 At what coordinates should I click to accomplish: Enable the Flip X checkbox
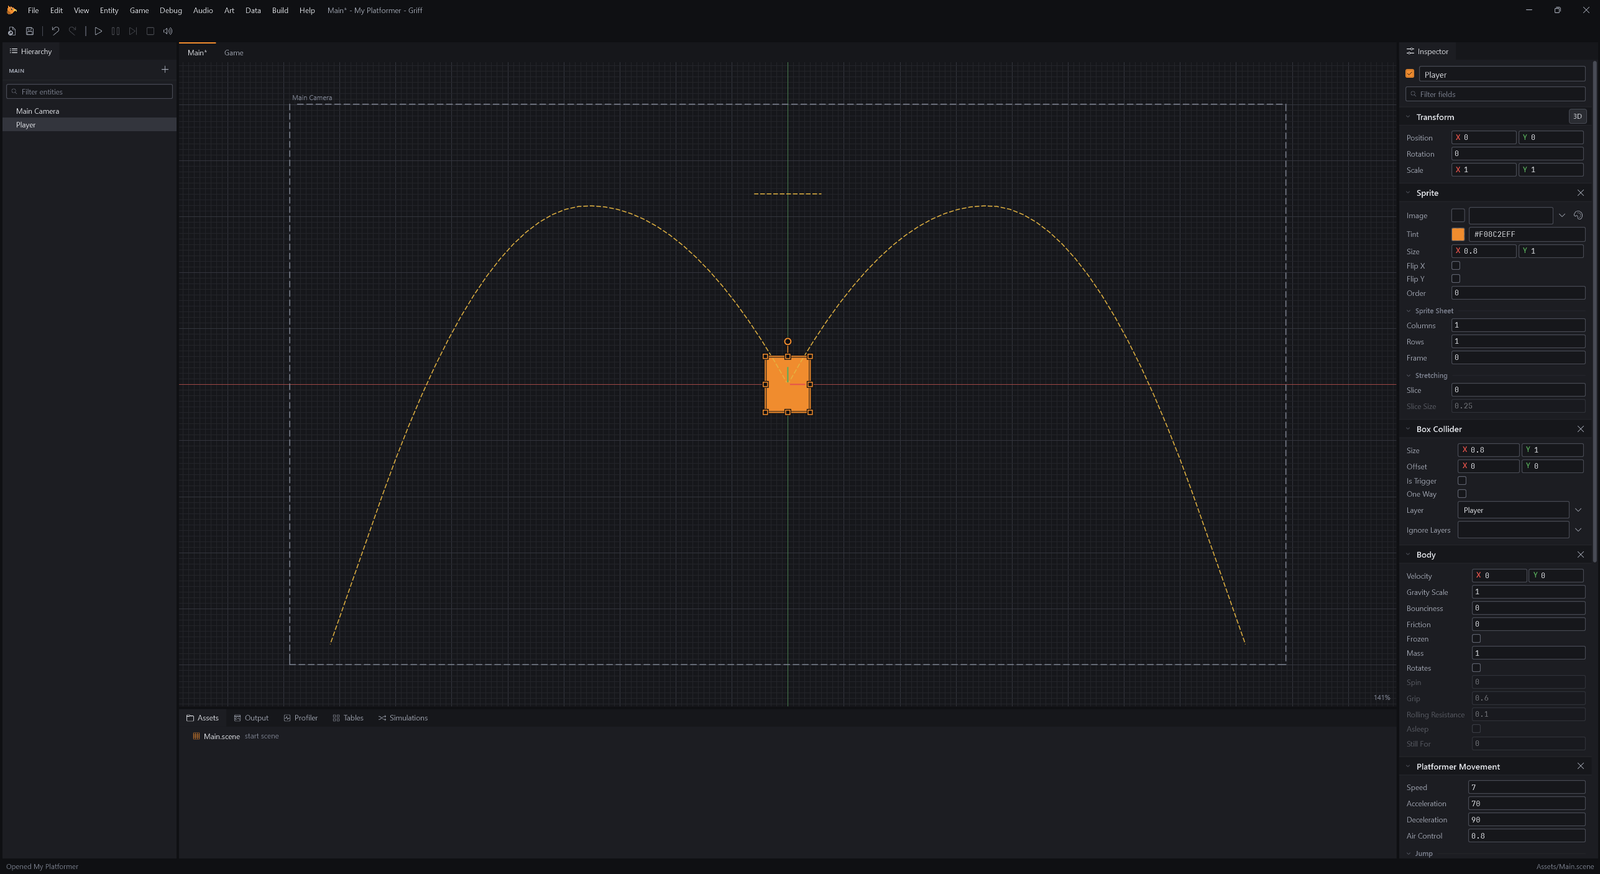click(1456, 266)
